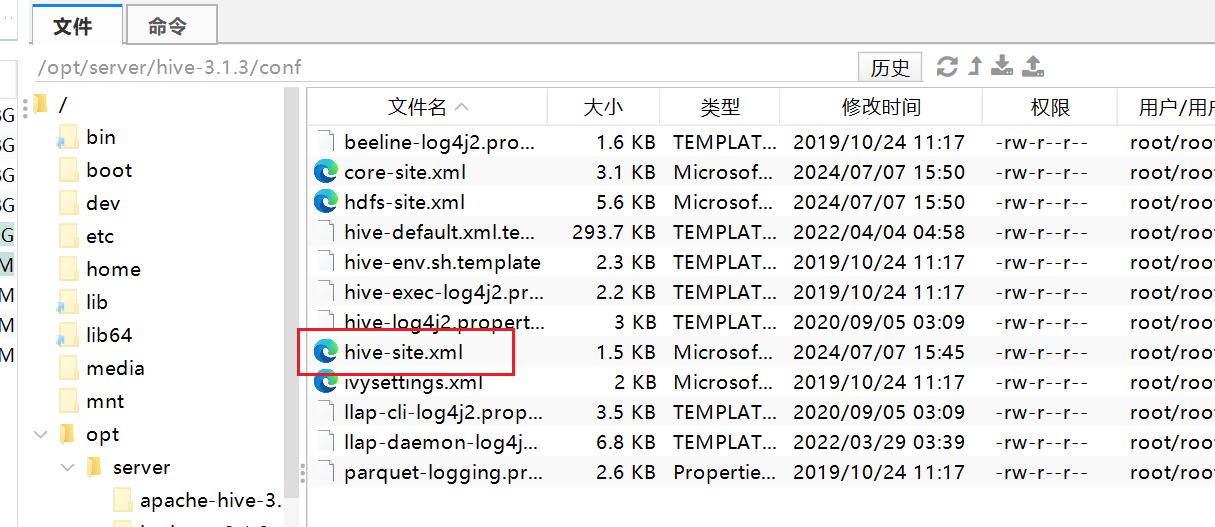Sort files by 大小 column
Screen dimensions: 1215x527
603,107
